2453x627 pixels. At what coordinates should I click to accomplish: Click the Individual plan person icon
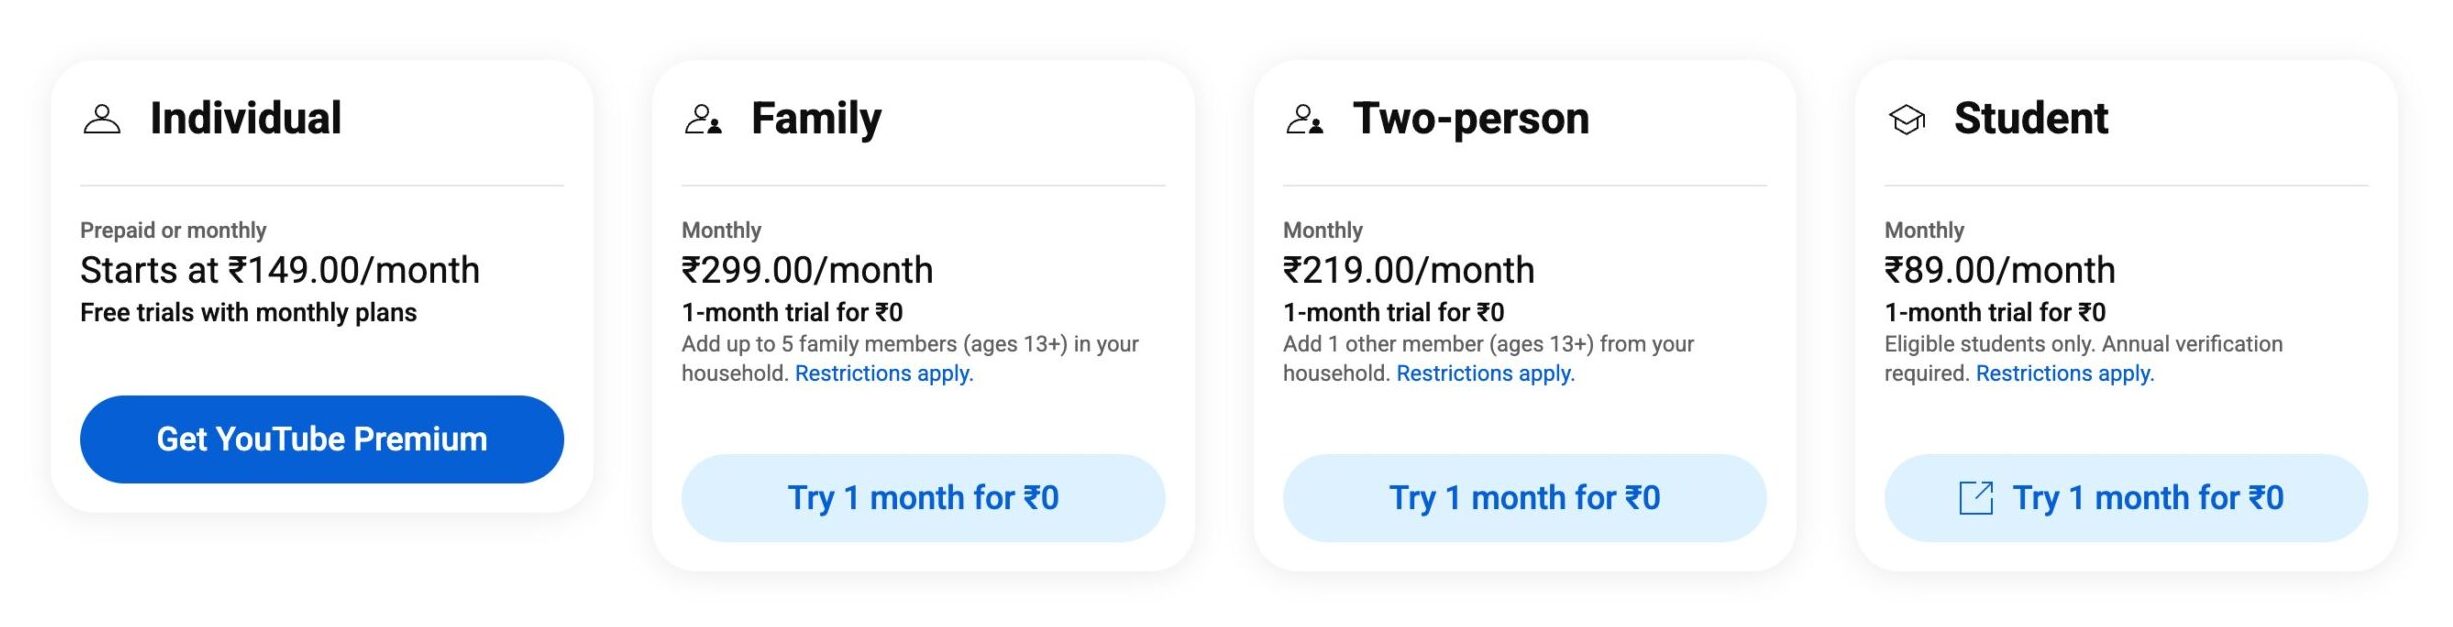click(x=102, y=120)
